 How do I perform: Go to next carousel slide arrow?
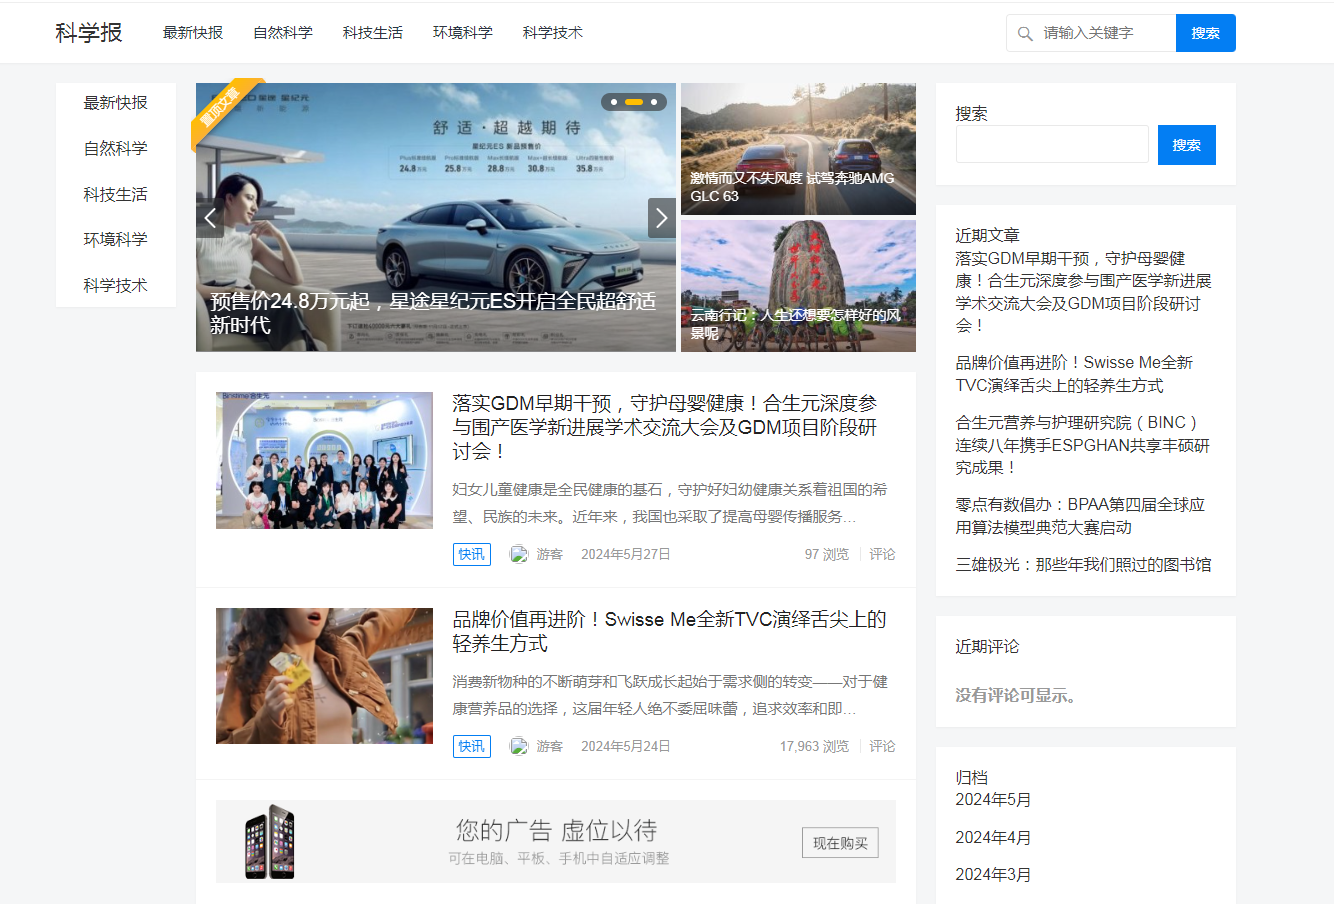(x=662, y=218)
